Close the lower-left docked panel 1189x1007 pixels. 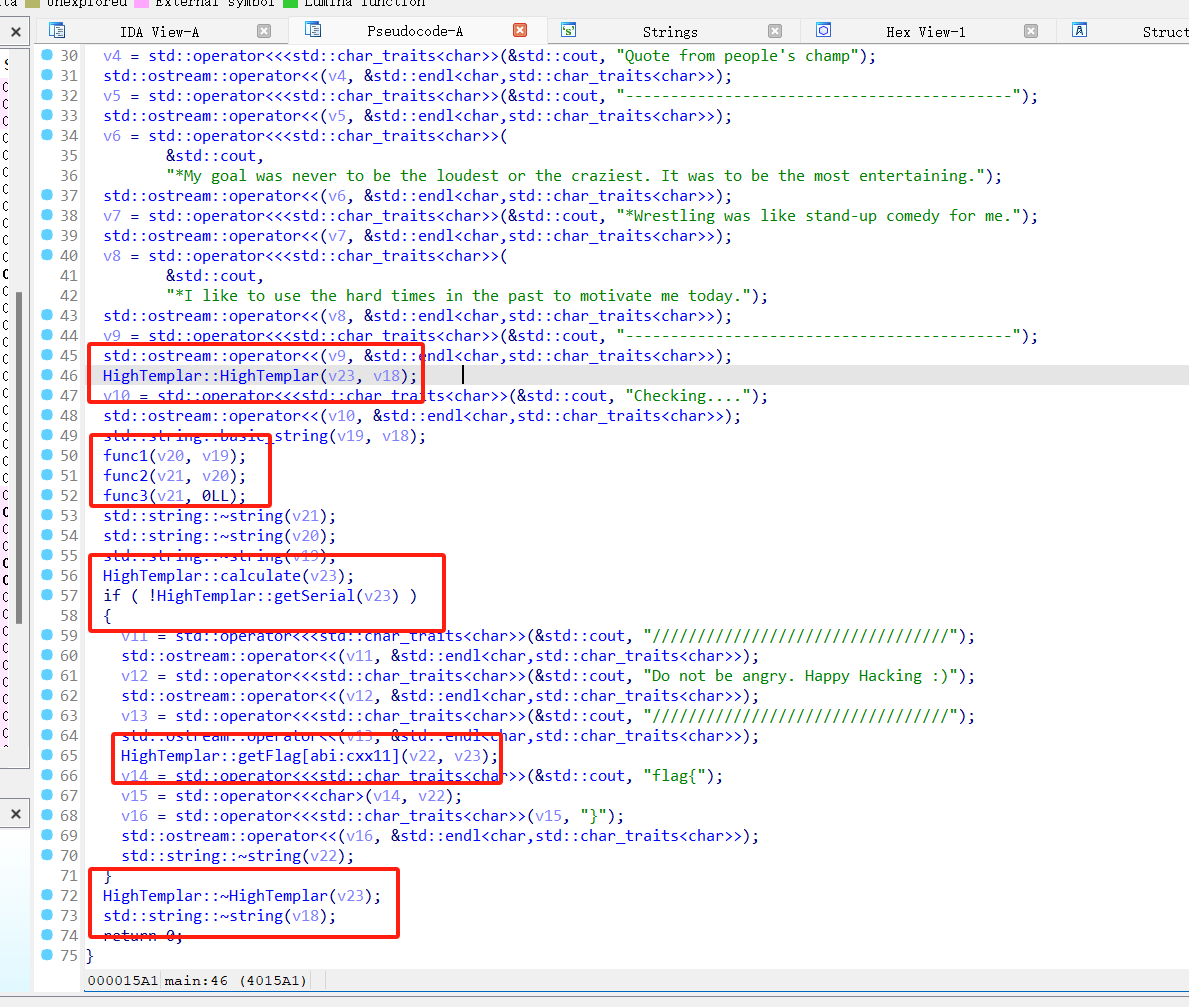[16, 814]
